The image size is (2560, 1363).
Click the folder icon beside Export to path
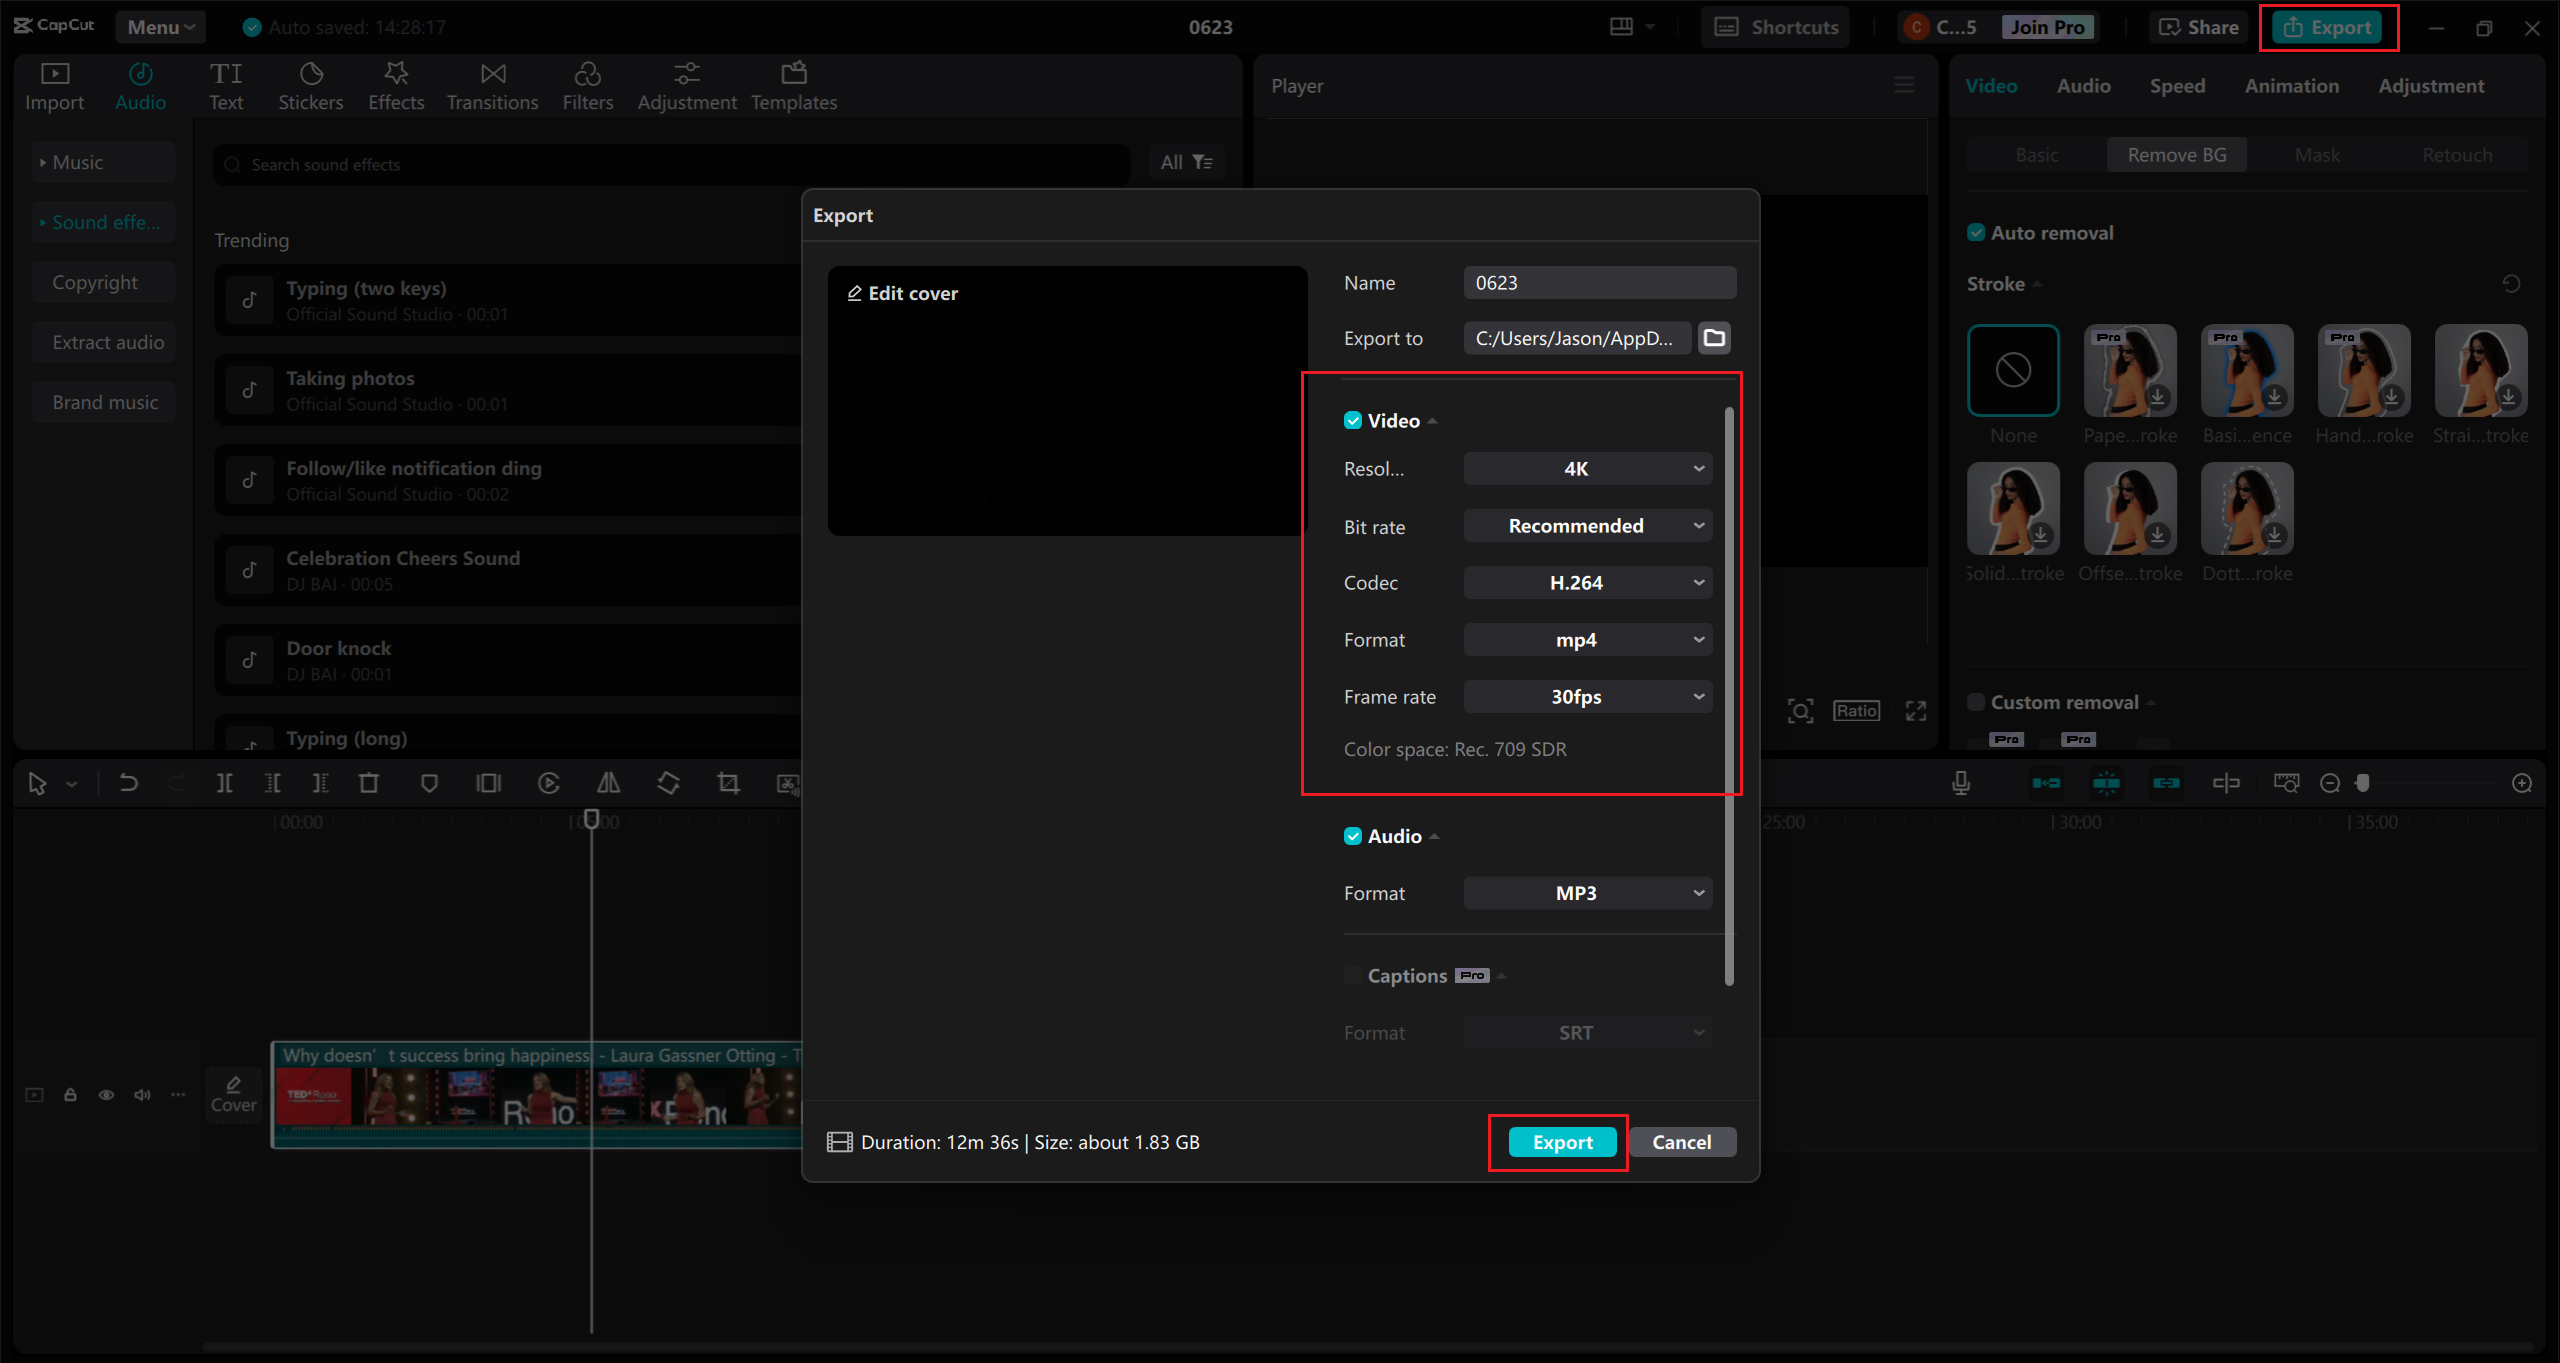click(x=1714, y=338)
